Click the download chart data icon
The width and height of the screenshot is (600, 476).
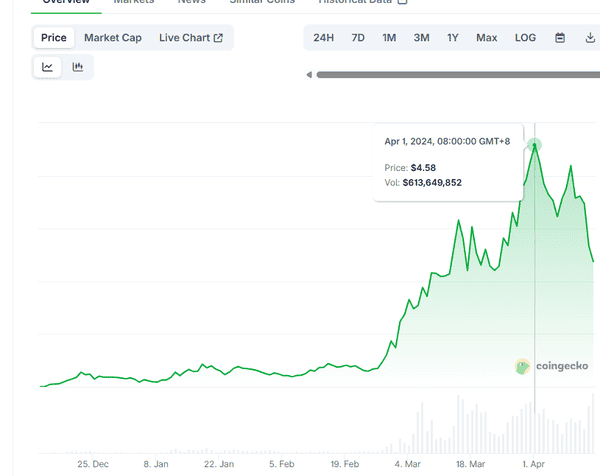[x=590, y=38]
